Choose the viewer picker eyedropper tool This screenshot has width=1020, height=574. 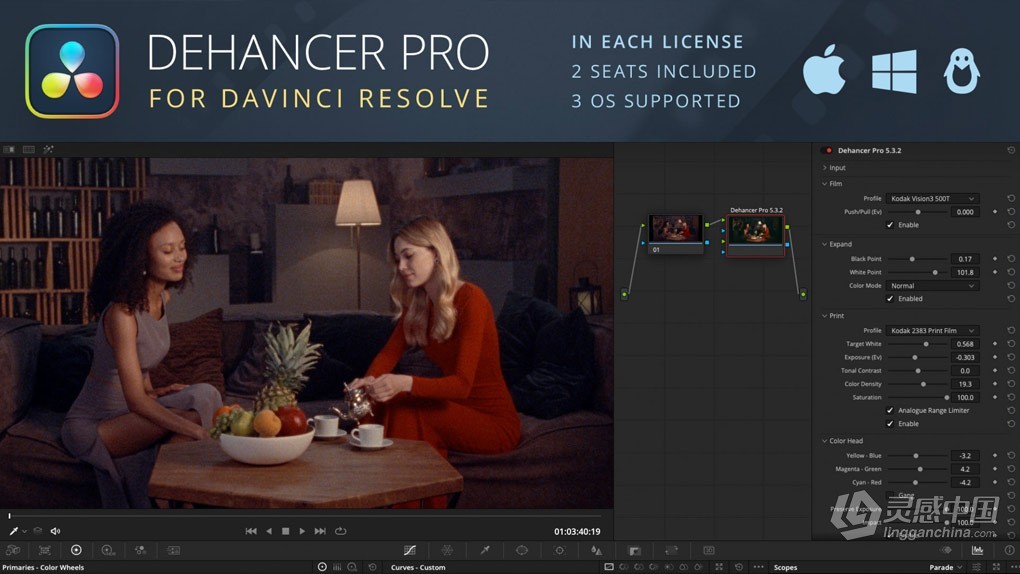(14, 531)
